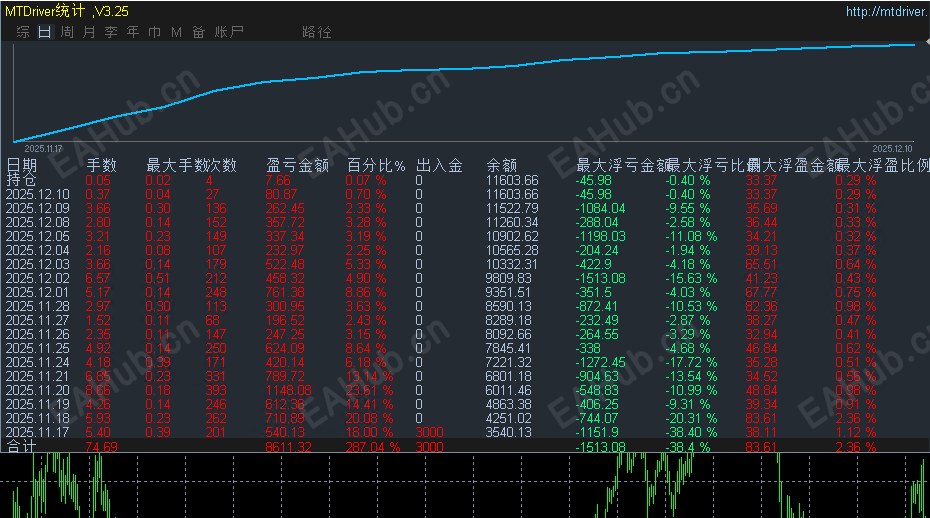The width and height of the screenshot is (930, 518).
Task: Select the 2025.12.03 date row
Action: [37, 265]
